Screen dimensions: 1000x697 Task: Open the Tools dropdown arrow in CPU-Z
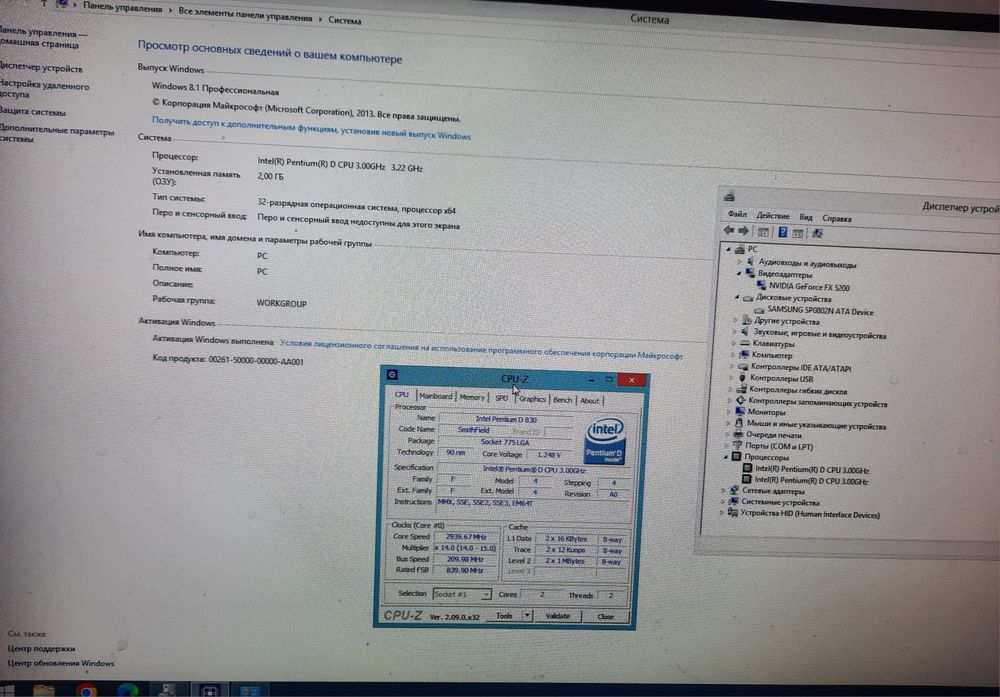click(527, 615)
